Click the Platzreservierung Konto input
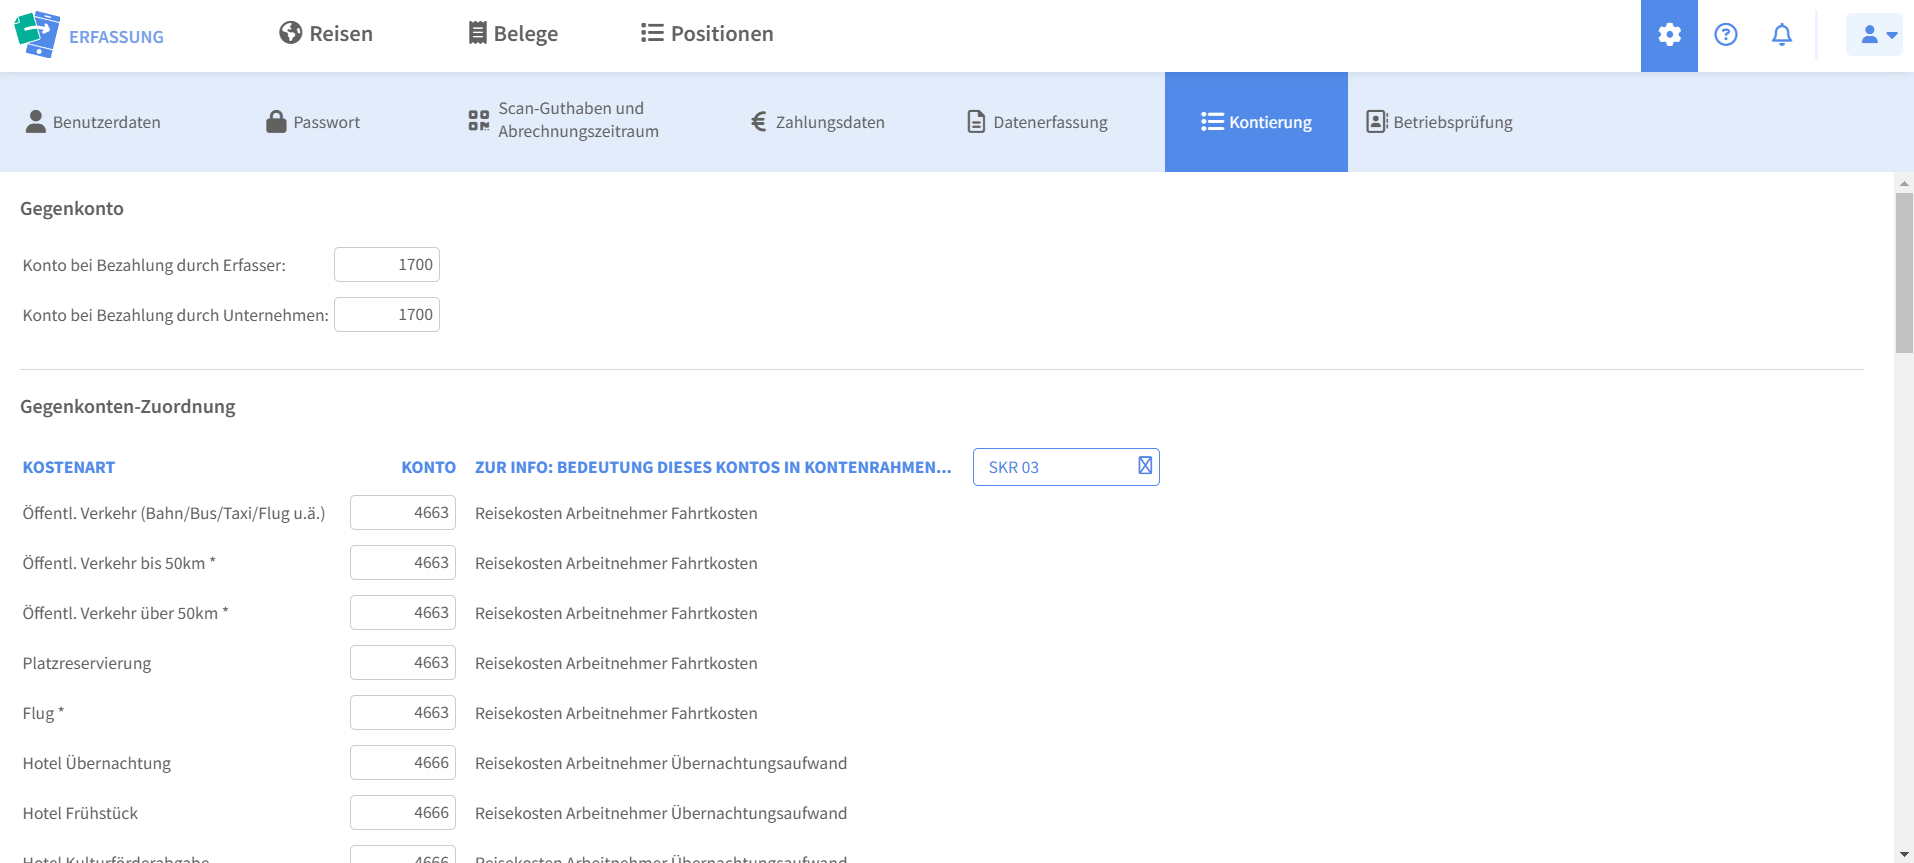 coord(403,663)
